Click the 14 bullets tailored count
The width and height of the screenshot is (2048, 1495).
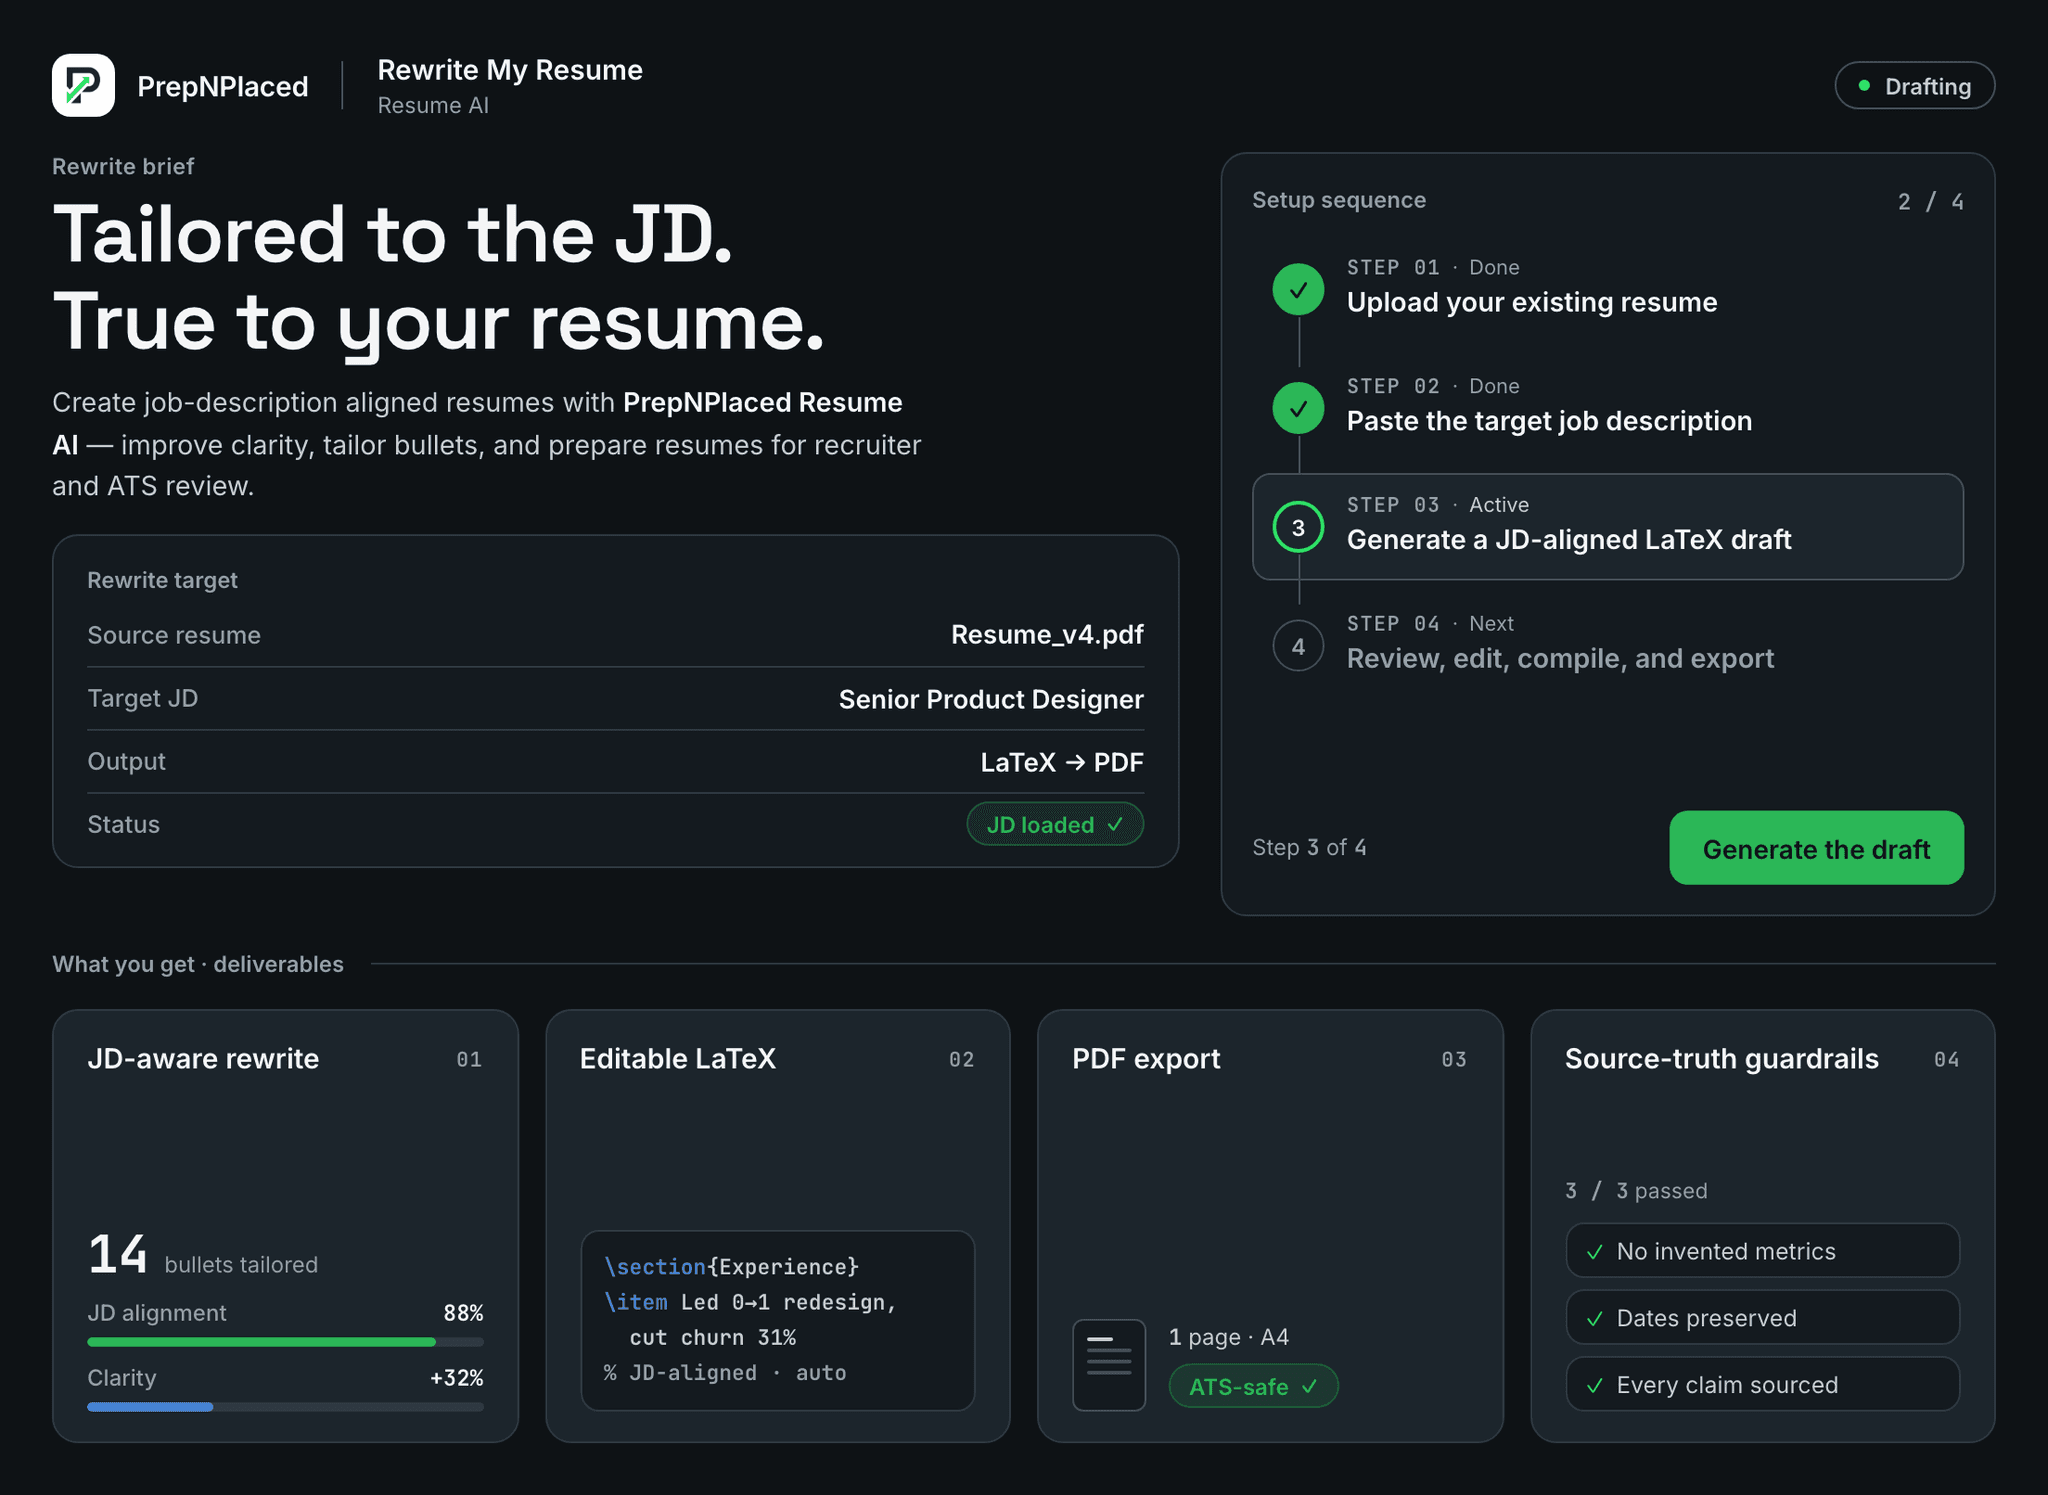point(202,1255)
